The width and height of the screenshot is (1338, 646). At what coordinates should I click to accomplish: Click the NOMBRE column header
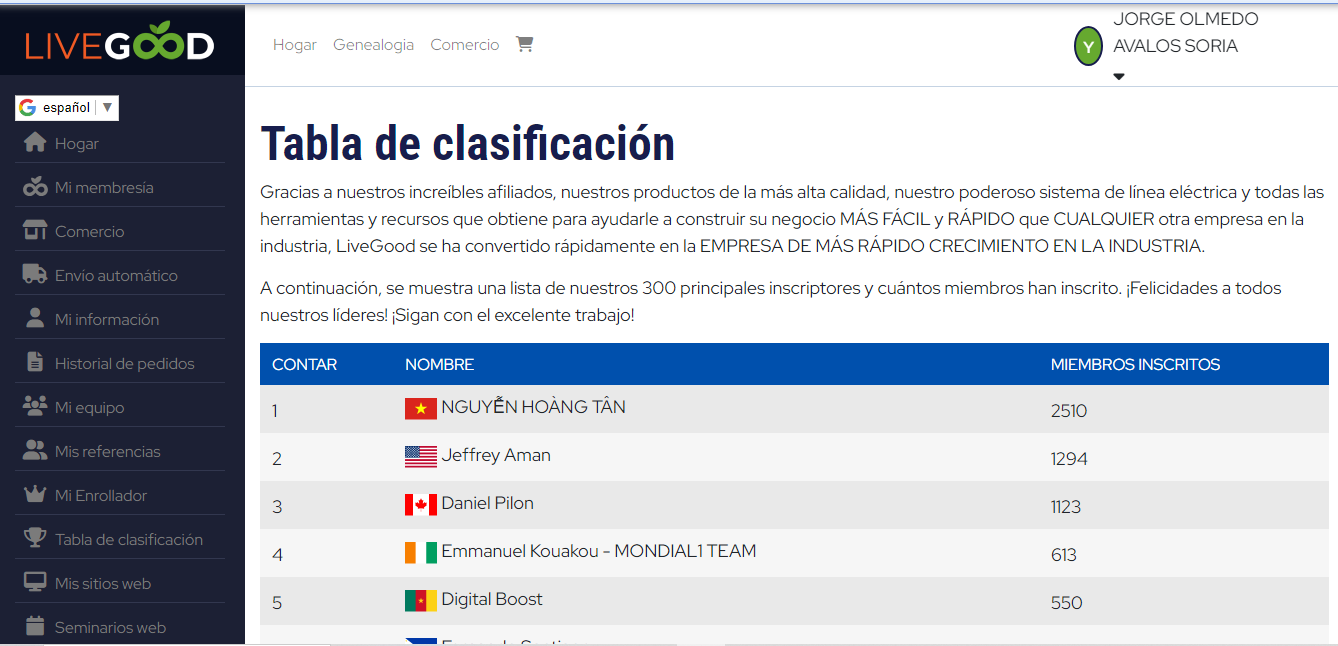click(x=440, y=364)
